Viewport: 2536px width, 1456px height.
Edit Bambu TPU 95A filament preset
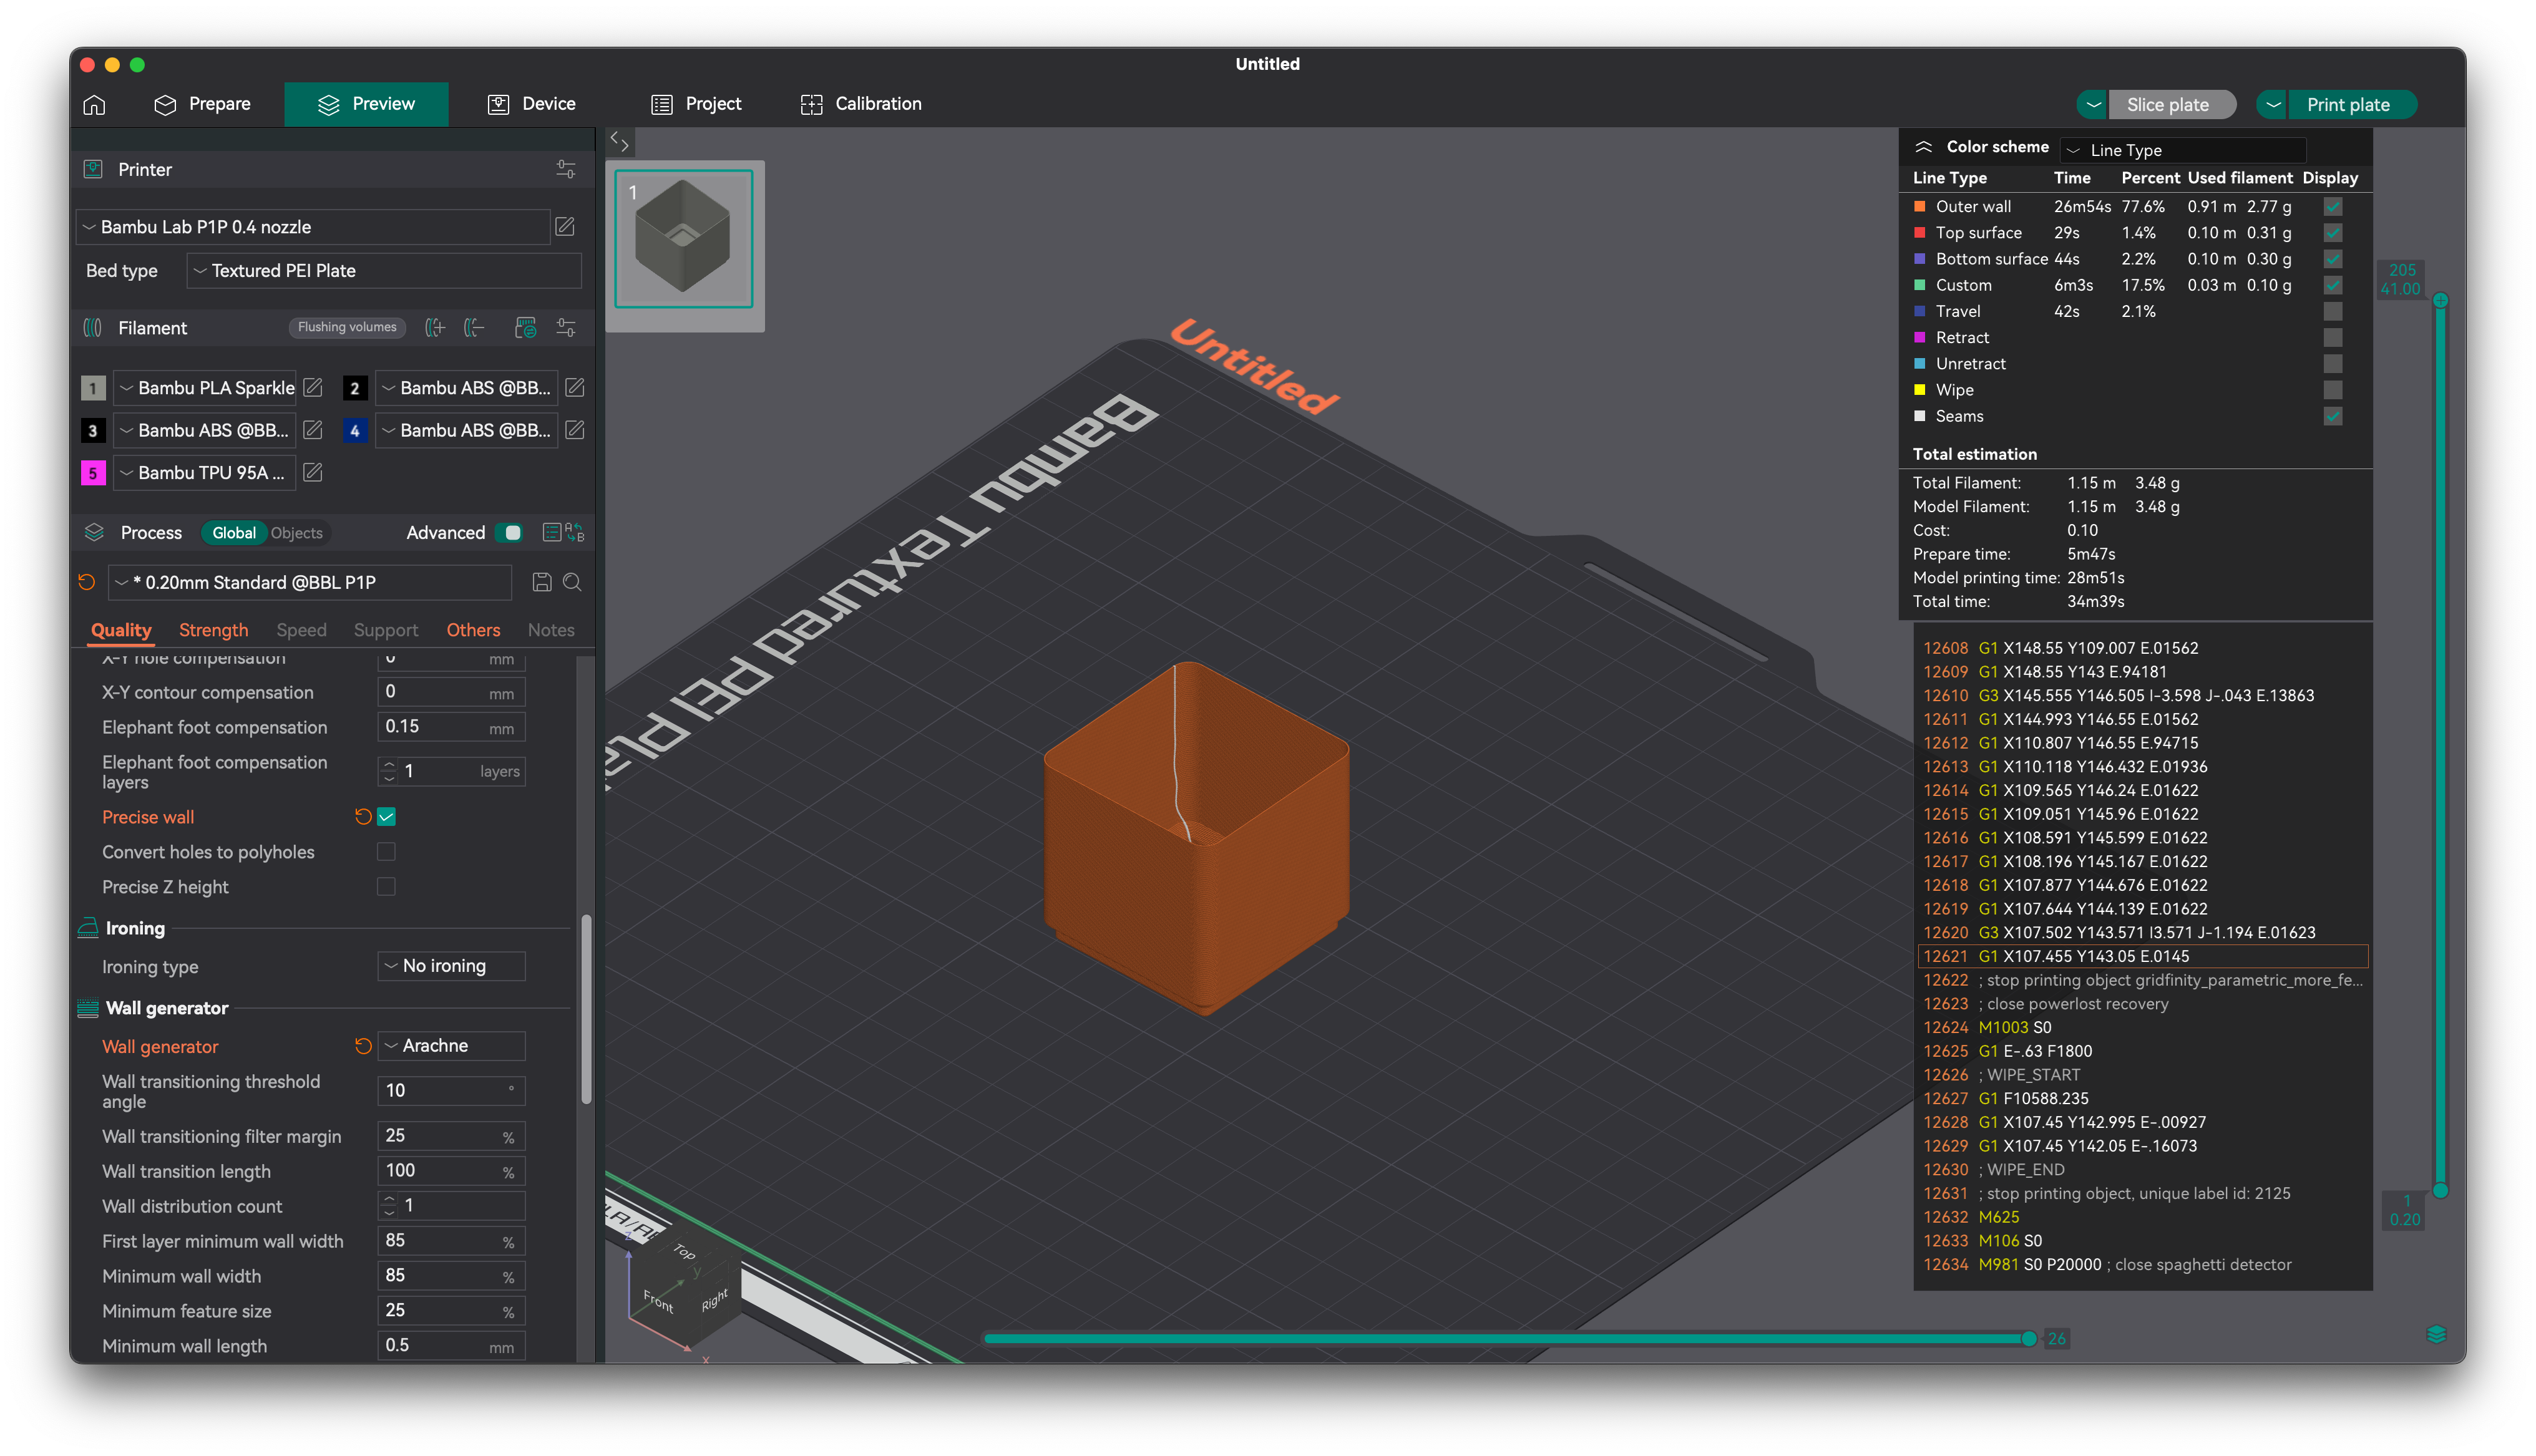point(313,472)
